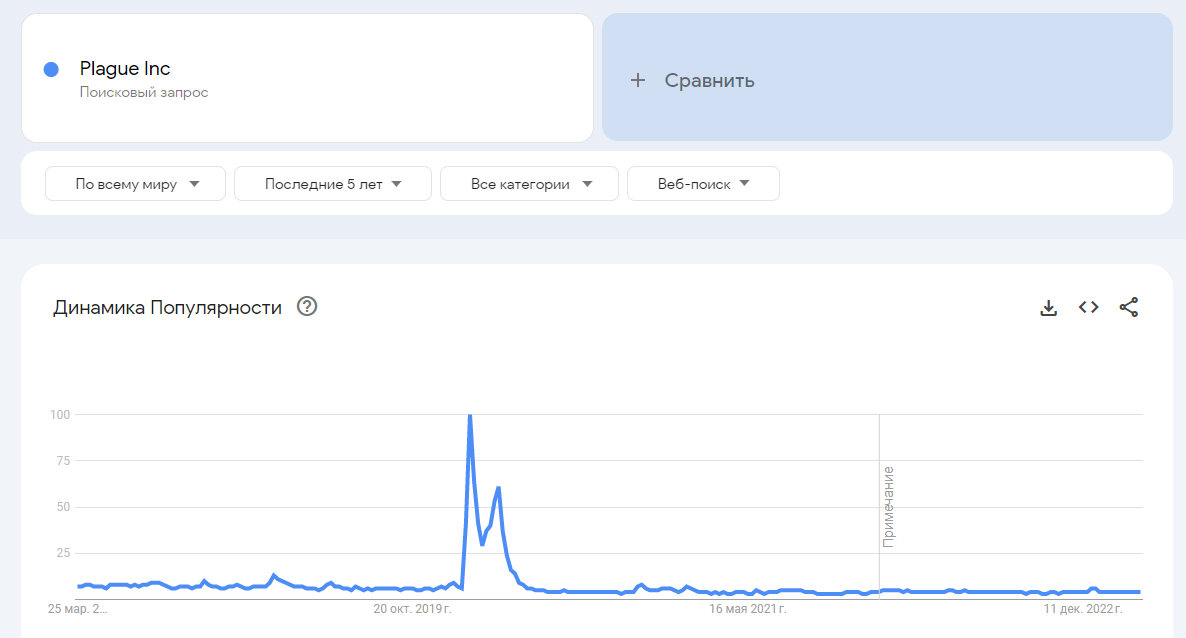Click the share chart icon

(x=1129, y=308)
